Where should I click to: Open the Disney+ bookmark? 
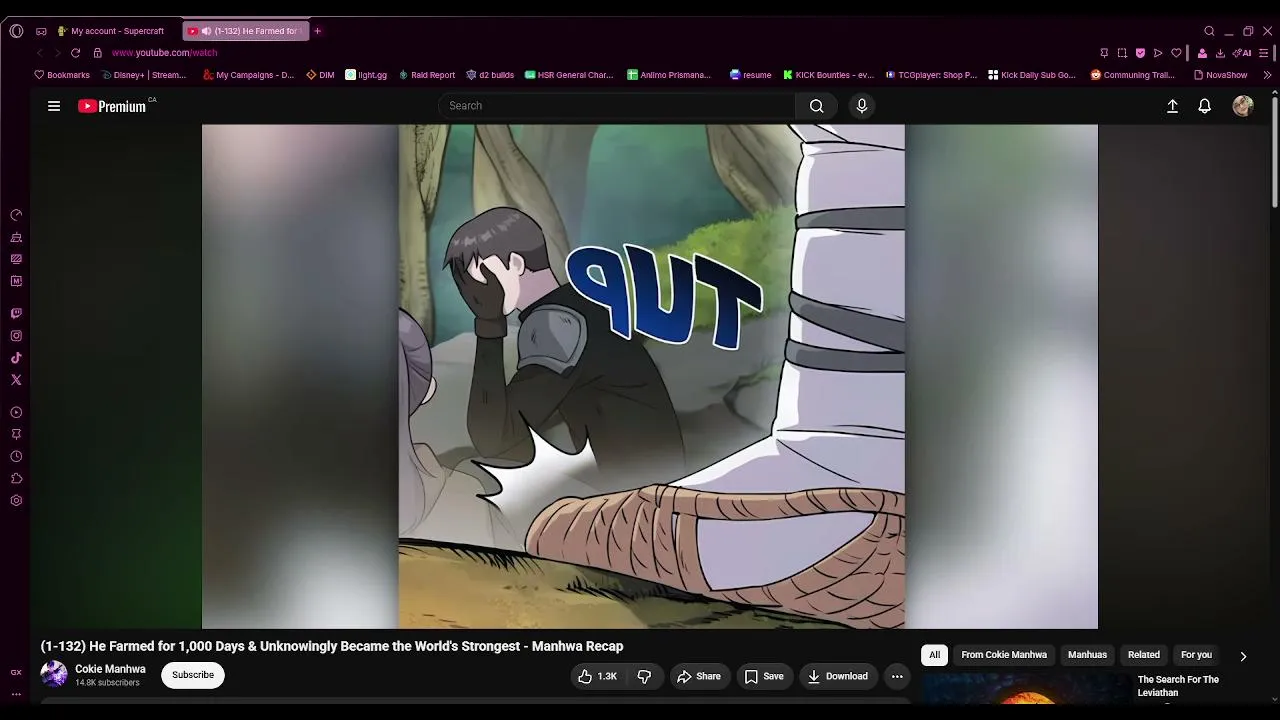144,75
